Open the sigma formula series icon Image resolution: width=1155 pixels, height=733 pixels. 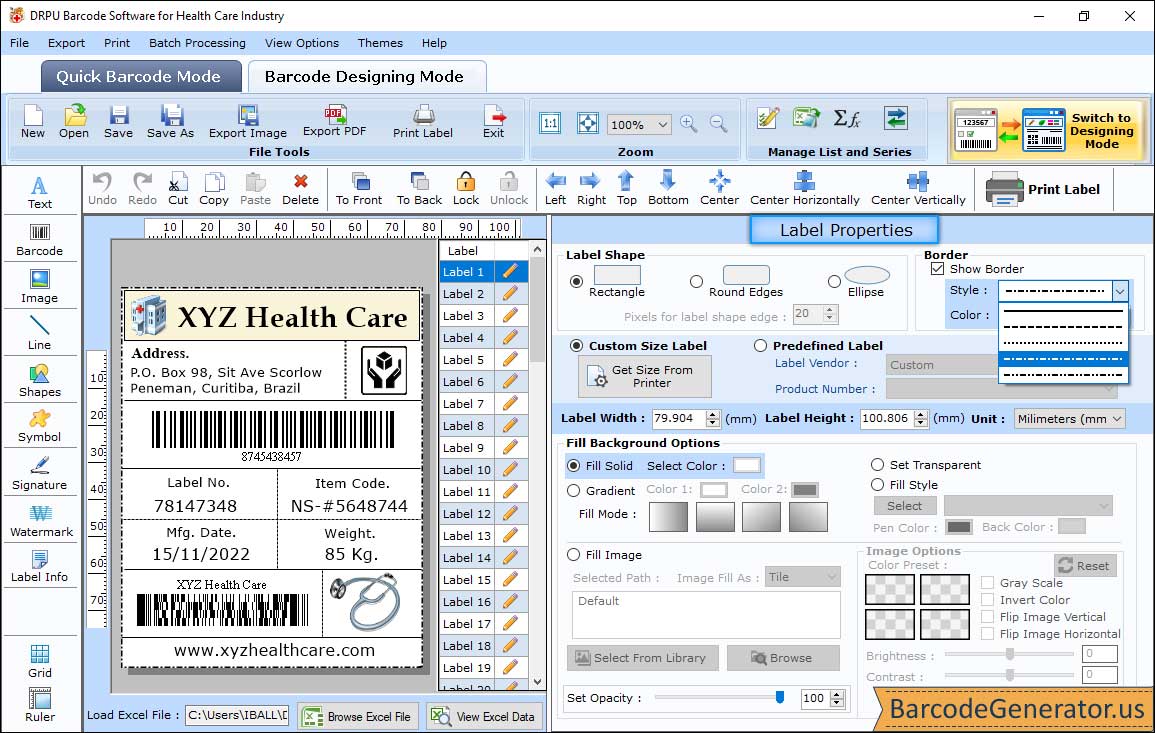point(846,118)
